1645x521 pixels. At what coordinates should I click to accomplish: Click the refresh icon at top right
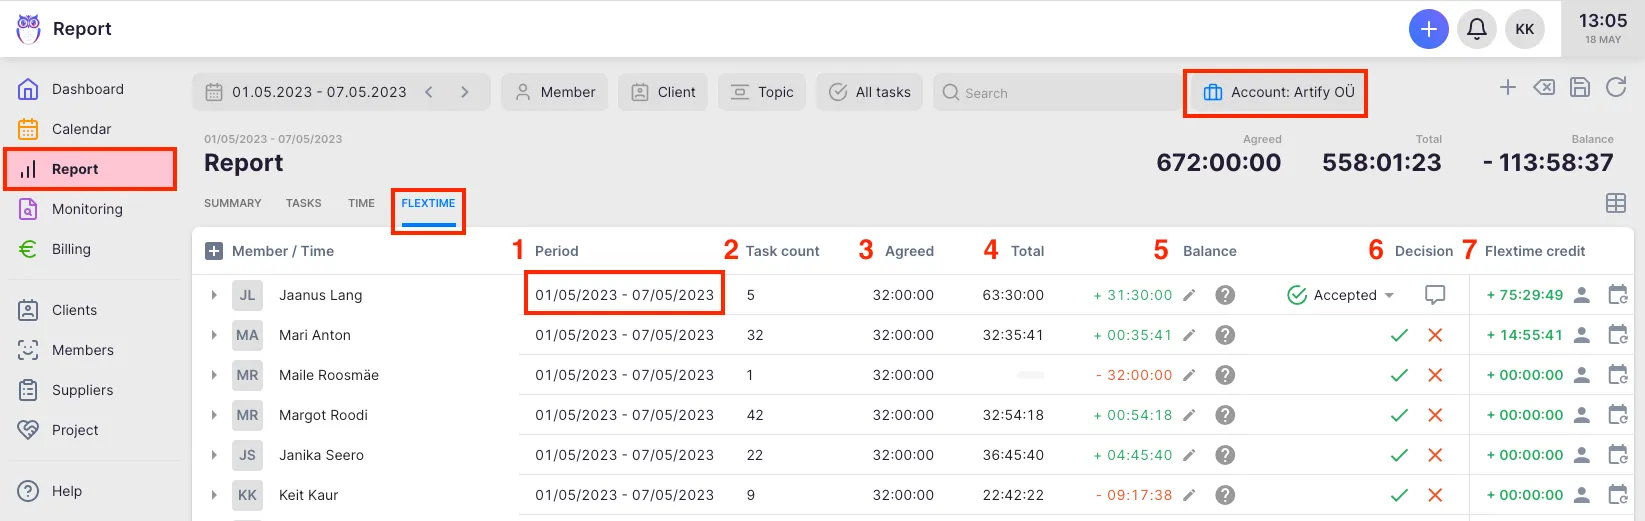[1616, 88]
